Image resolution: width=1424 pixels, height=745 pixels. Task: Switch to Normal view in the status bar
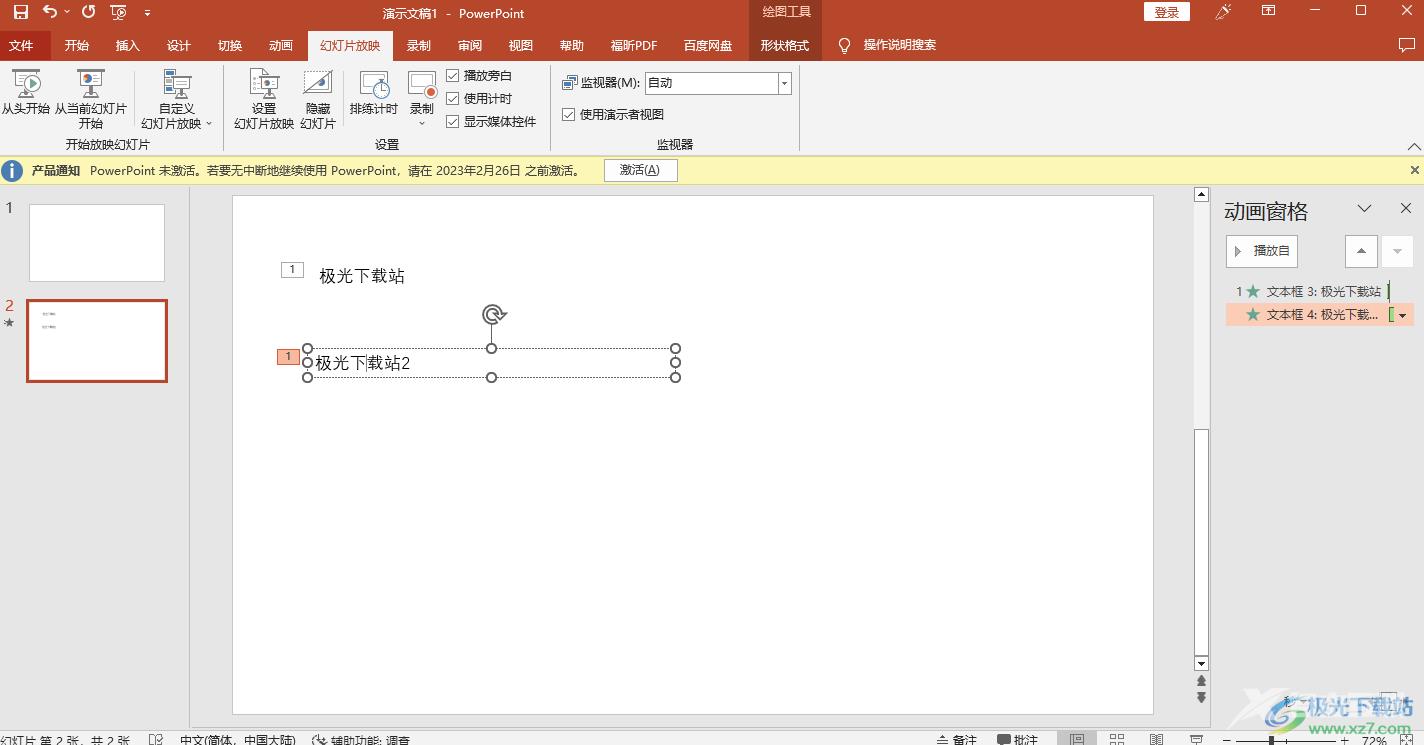(1077, 740)
